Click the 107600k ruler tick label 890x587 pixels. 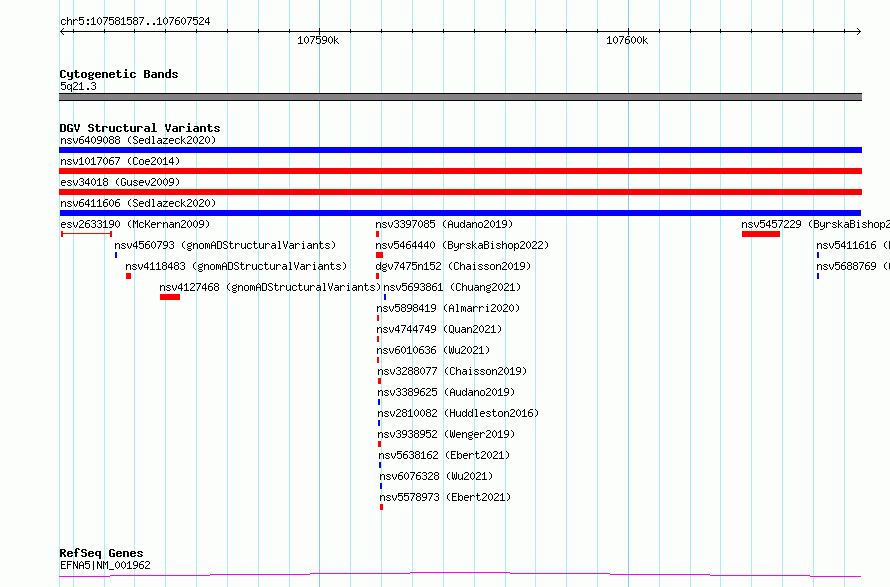click(627, 40)
